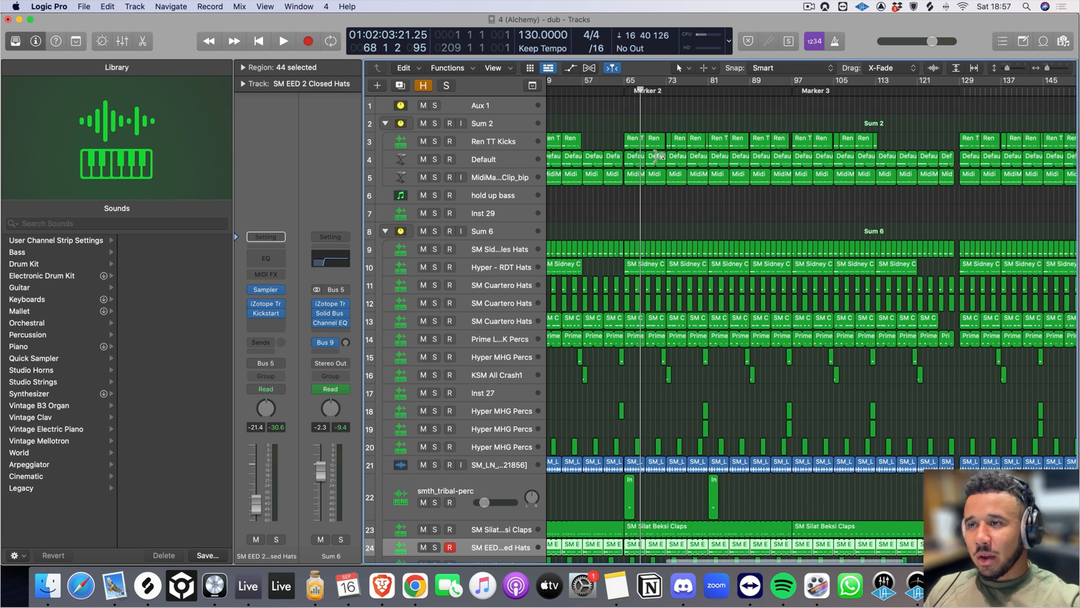
Task: Open the Snap mode dropdown
Action: click(792, 68)
